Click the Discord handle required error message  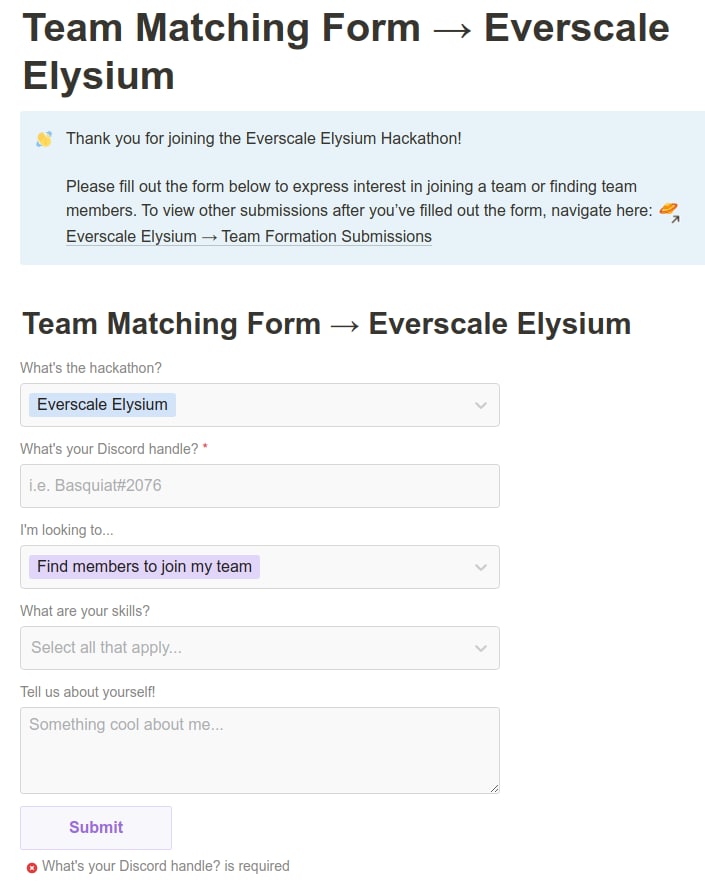point(166,866)
